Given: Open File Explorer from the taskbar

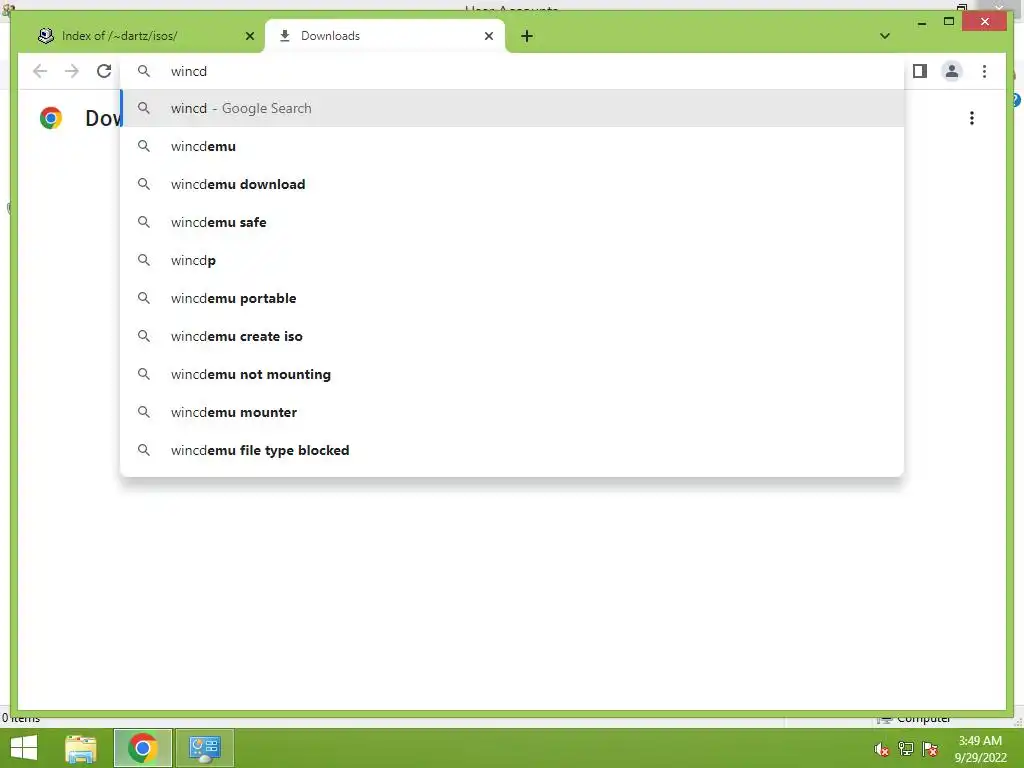Looking at the screenshot, I should (x=81, y=748).
